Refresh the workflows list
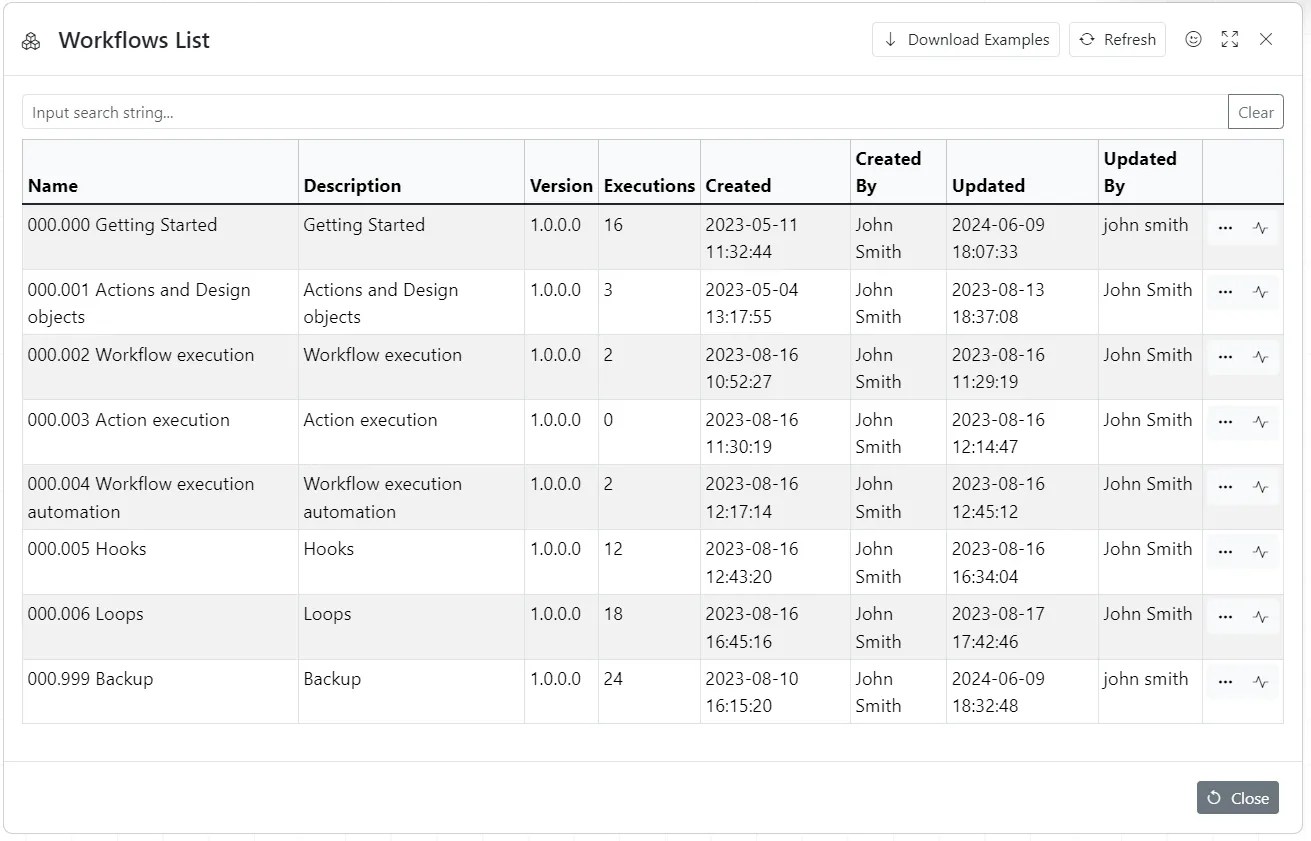1311x841 pixels. pos(1117,40)
